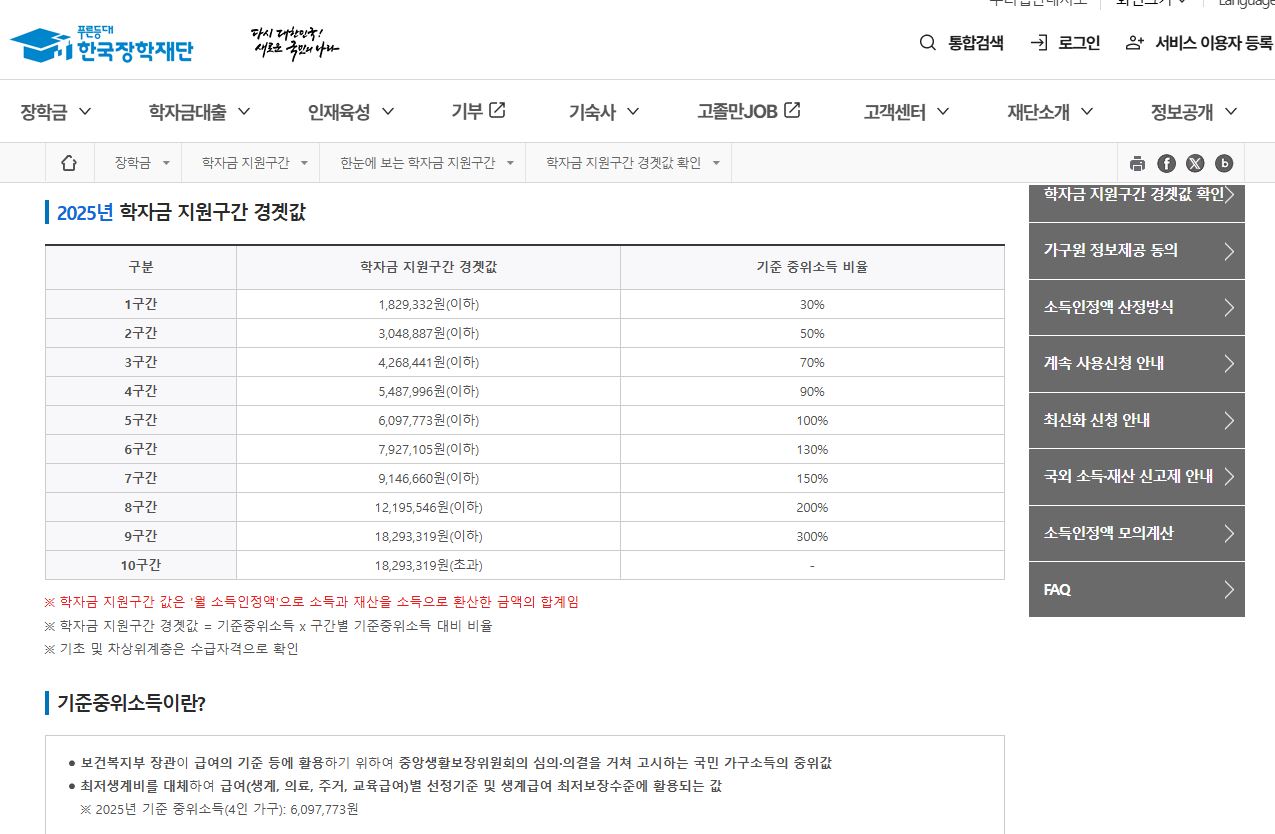The width and height of the screenshot is (1275, 834).
Task: Select value 9,146,660원(이하)
Action: tap(428, 478)
